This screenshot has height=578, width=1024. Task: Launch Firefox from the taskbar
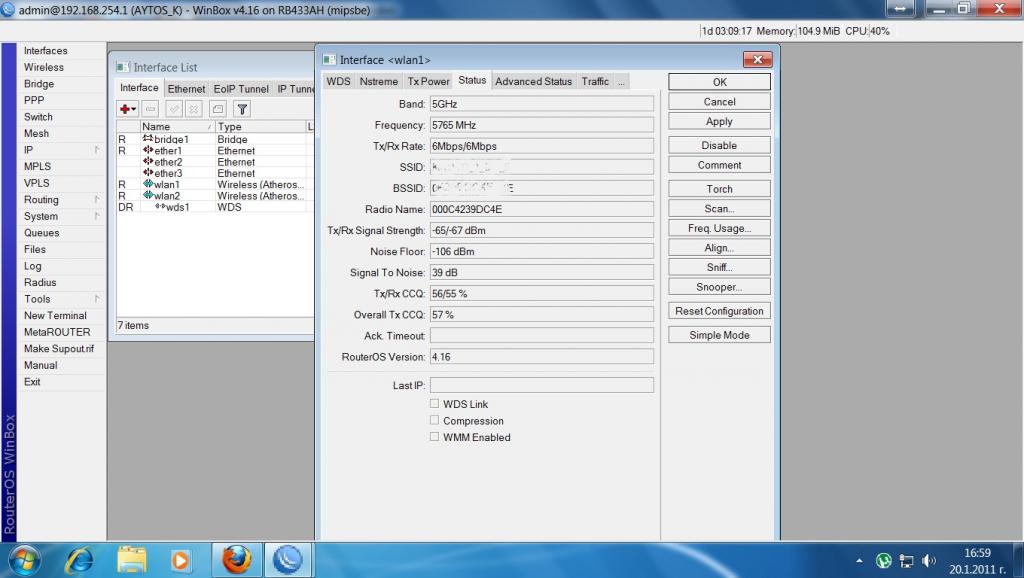[x=236, y=559]
